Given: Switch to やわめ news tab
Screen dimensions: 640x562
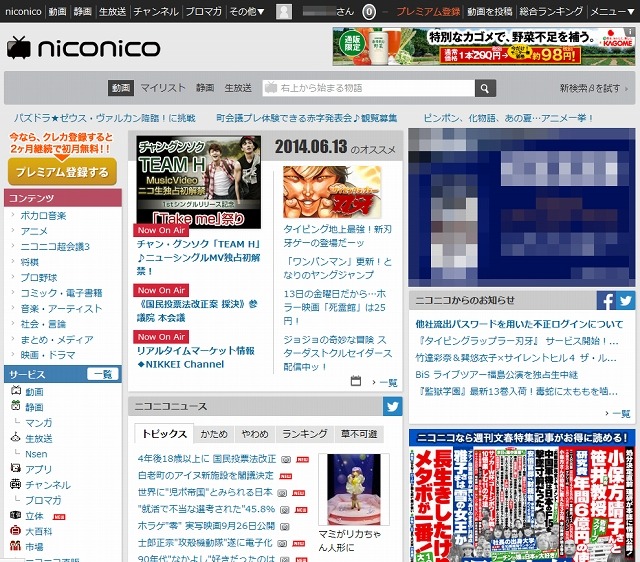Looking at the screenshot, I should [255, 434].
